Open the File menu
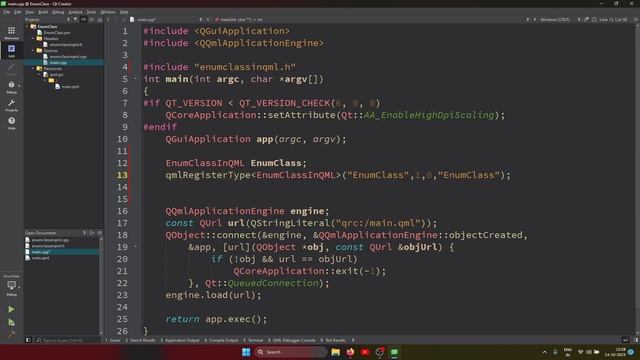This screenshot has height=360, width=640. [7, 12]
